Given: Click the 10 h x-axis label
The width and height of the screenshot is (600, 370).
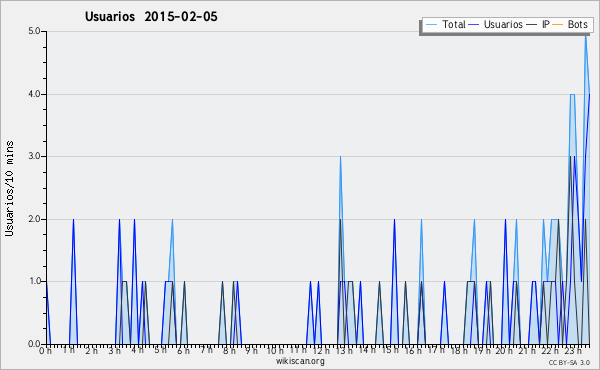Looking at the screenshot, I should 275,350.
